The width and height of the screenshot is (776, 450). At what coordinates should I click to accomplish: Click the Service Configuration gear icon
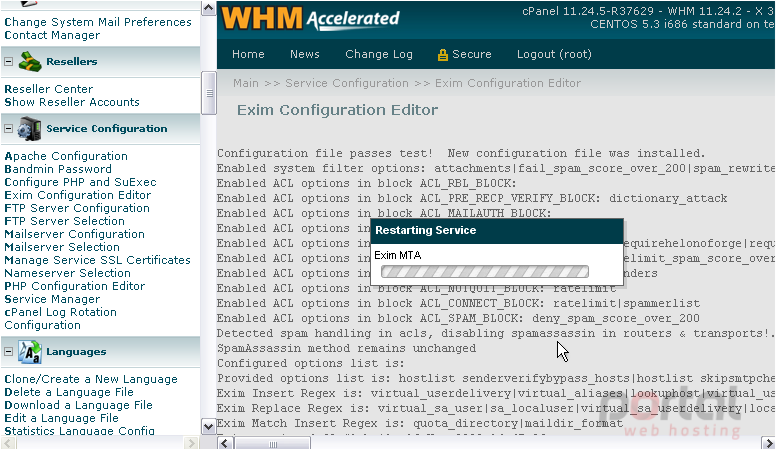click(x=30, y=129)
